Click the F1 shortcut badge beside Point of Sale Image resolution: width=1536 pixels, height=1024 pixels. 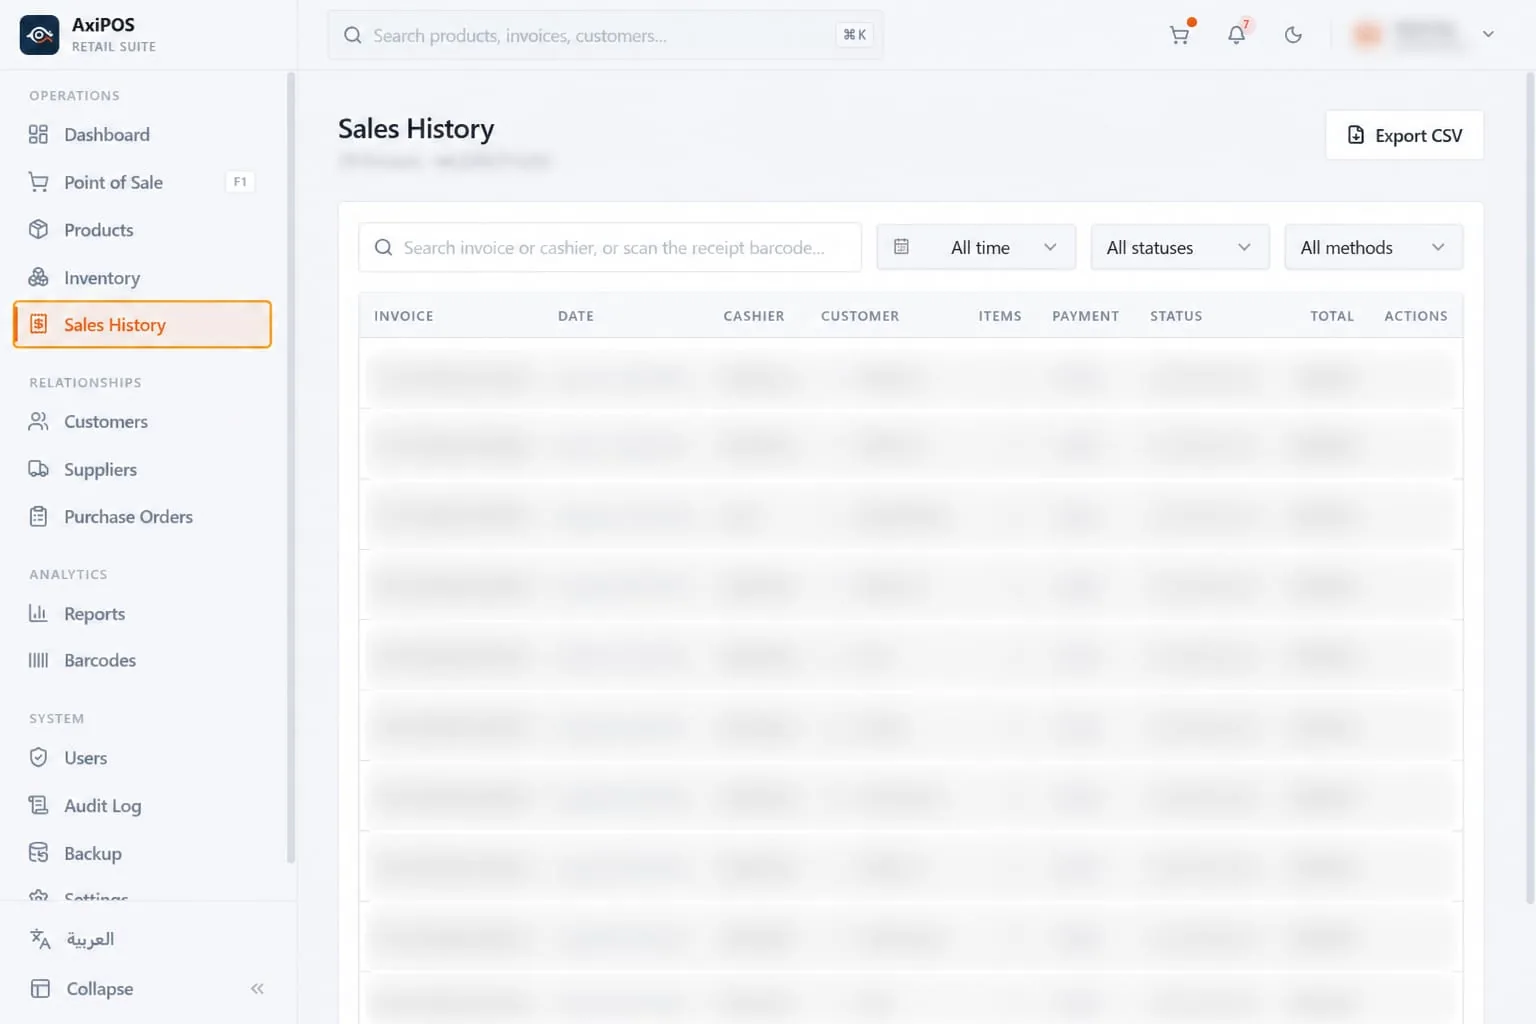point(240,182)
